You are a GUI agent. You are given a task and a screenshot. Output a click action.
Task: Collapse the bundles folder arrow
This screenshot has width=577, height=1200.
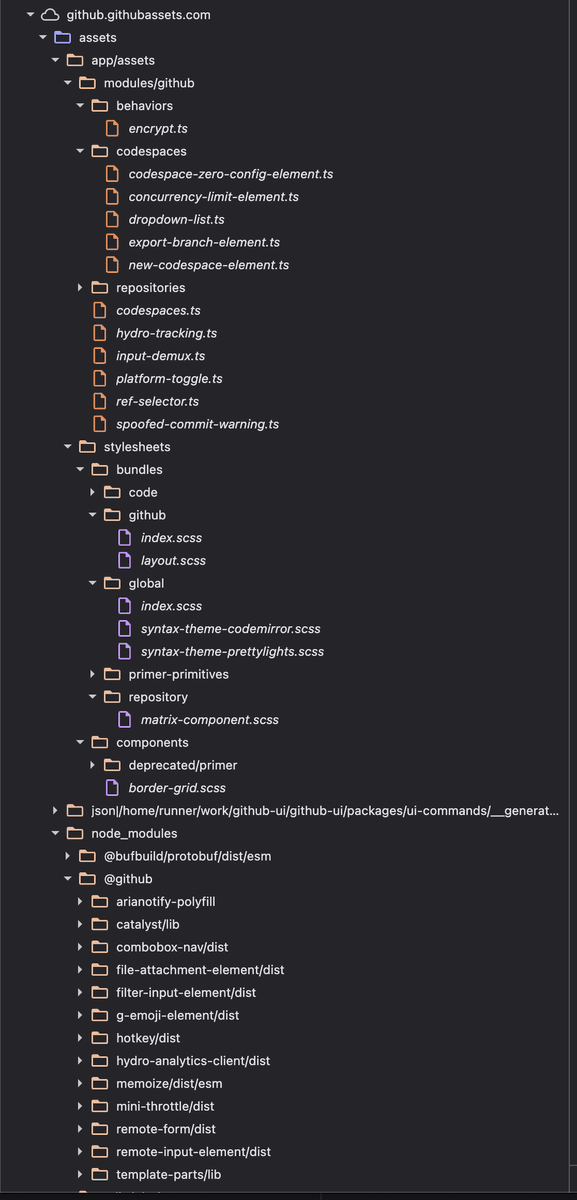tap(80, 470)
